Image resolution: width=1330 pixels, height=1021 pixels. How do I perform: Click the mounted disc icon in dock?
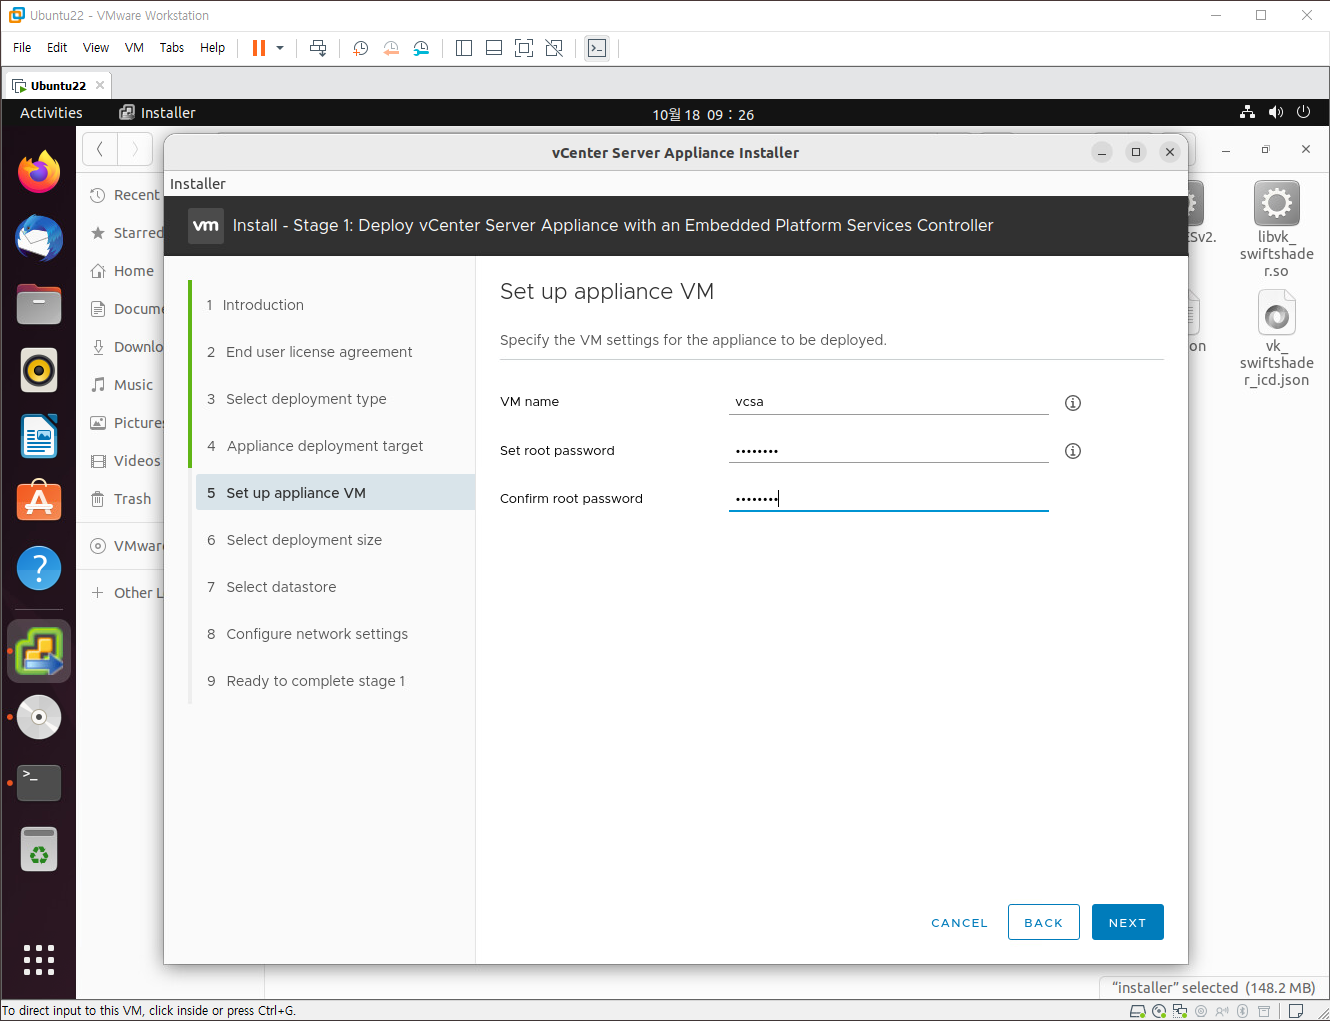(39, 717)
